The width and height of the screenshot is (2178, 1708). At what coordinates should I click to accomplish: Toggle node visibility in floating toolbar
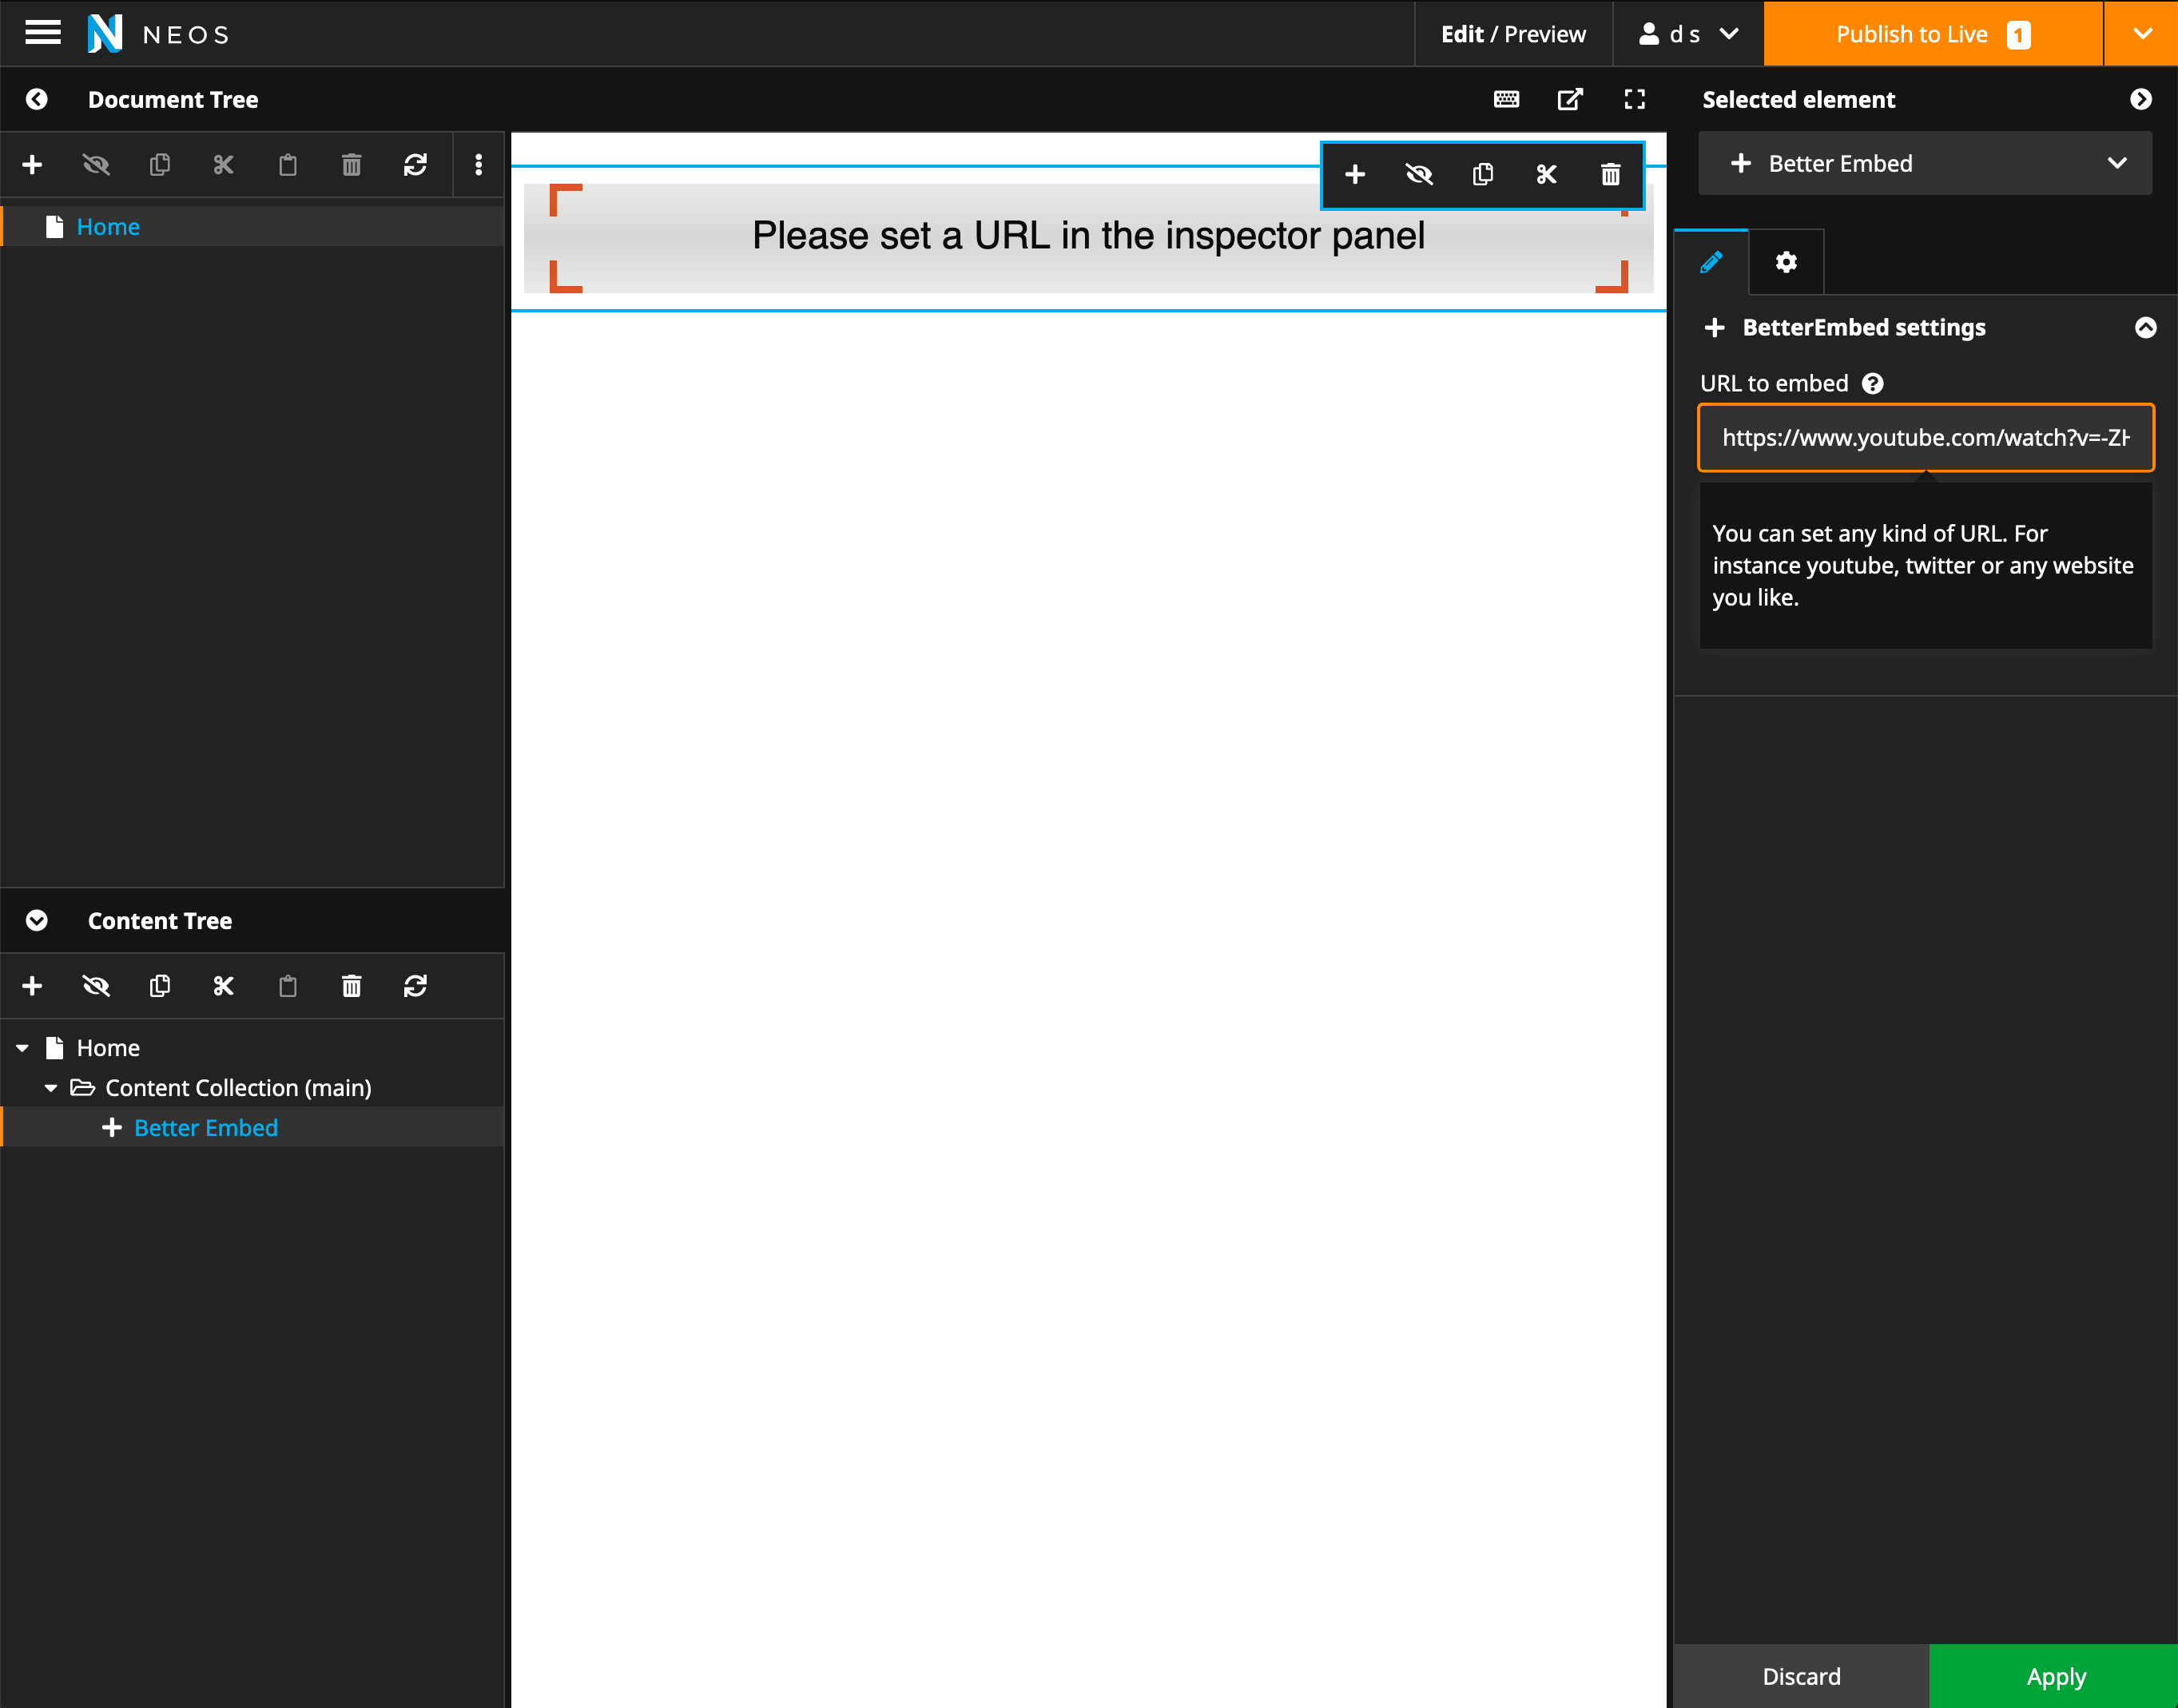[1418, 175]
